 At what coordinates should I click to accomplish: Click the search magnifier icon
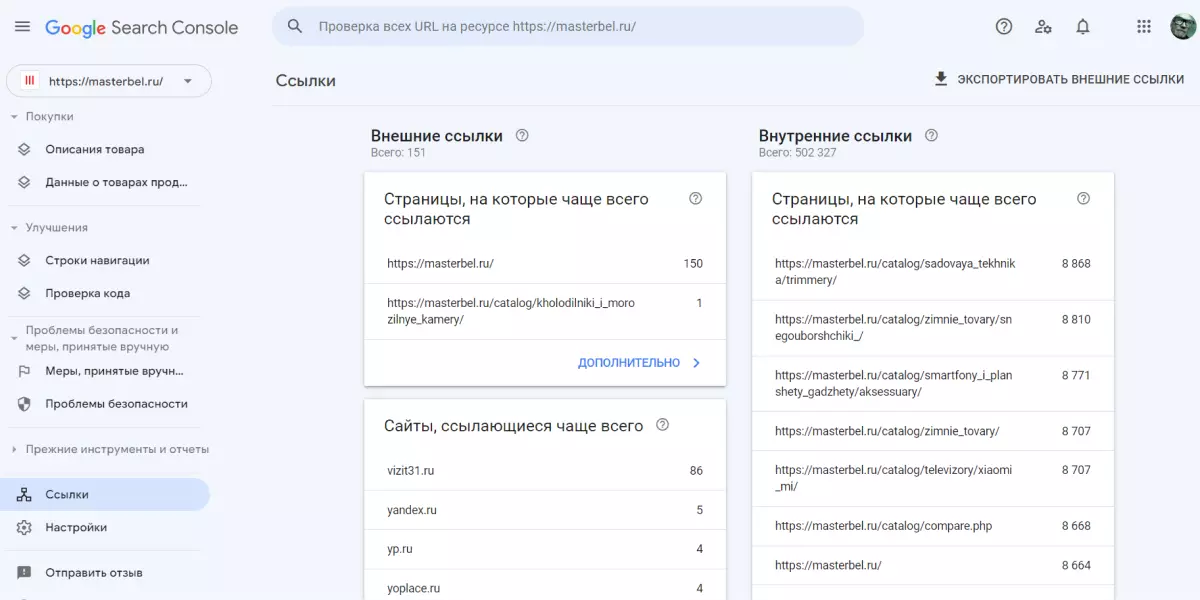[x=295, y=26]
